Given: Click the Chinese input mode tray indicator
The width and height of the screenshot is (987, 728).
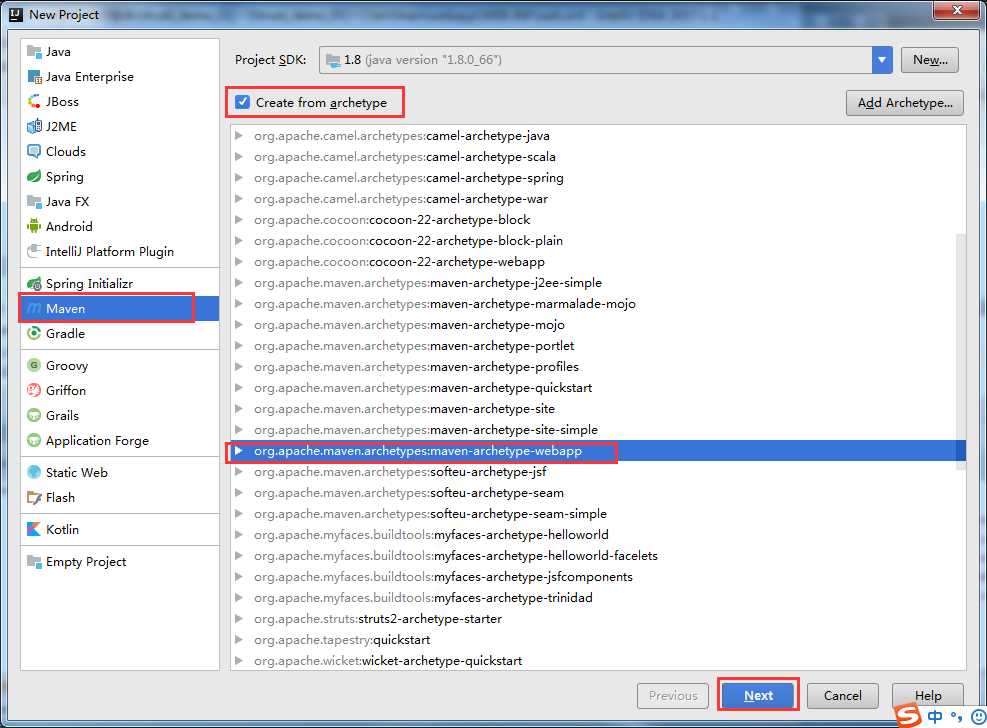Looking at the screenshot, I should (x=935, y=717).
